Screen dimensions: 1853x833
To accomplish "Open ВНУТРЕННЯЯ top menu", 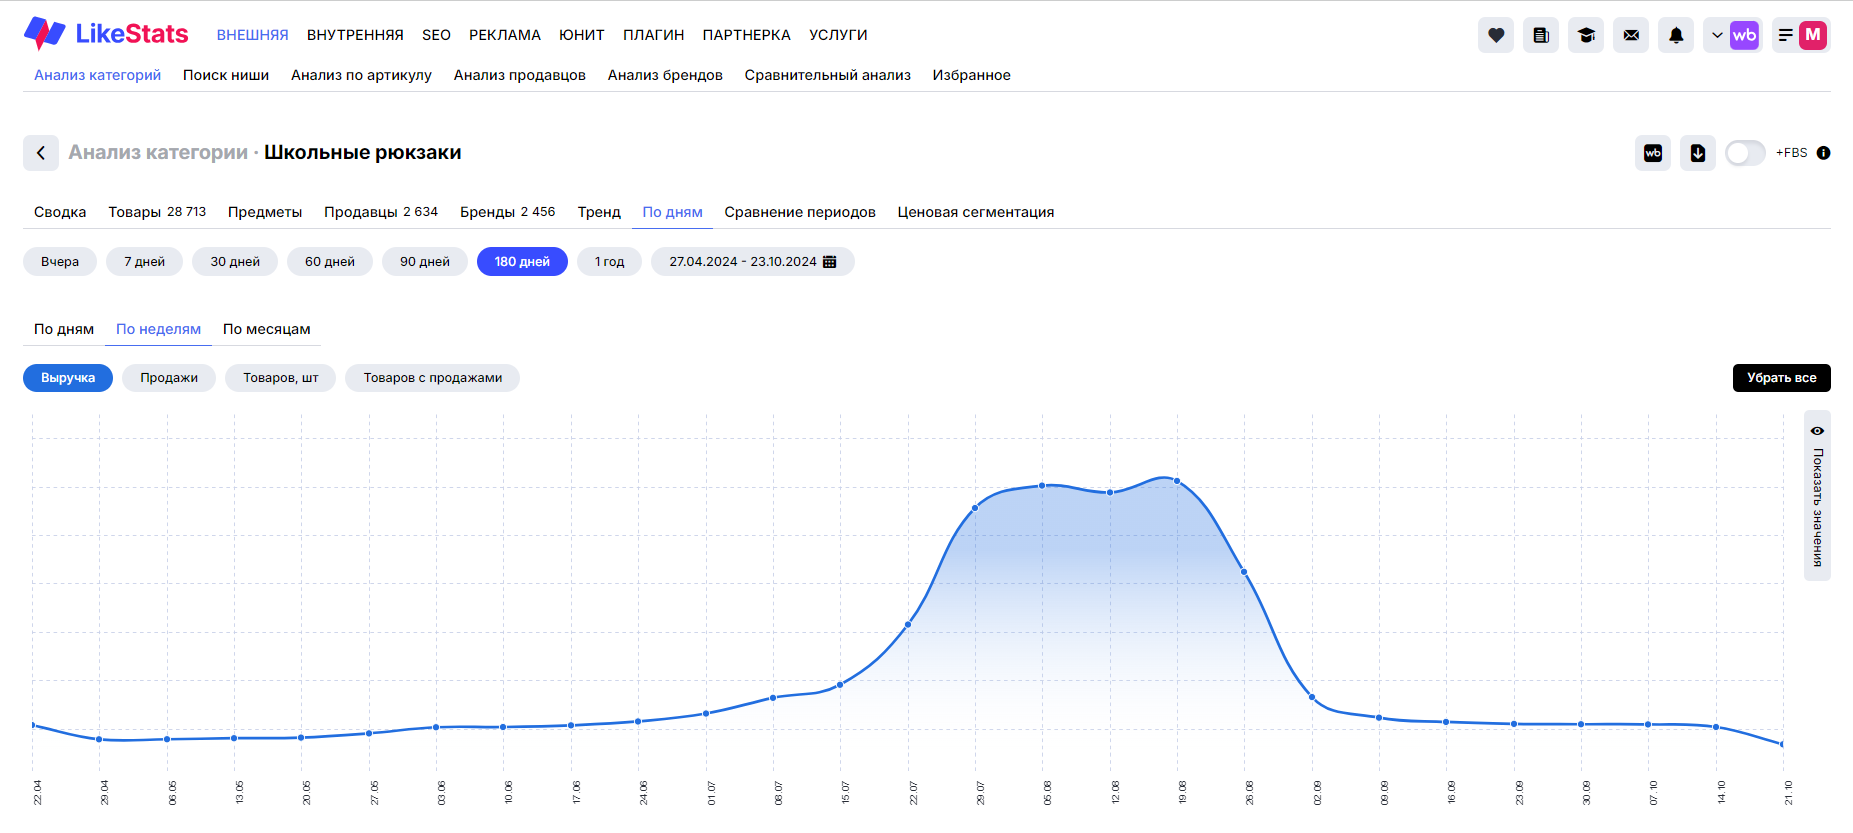I will click(355, 35).
